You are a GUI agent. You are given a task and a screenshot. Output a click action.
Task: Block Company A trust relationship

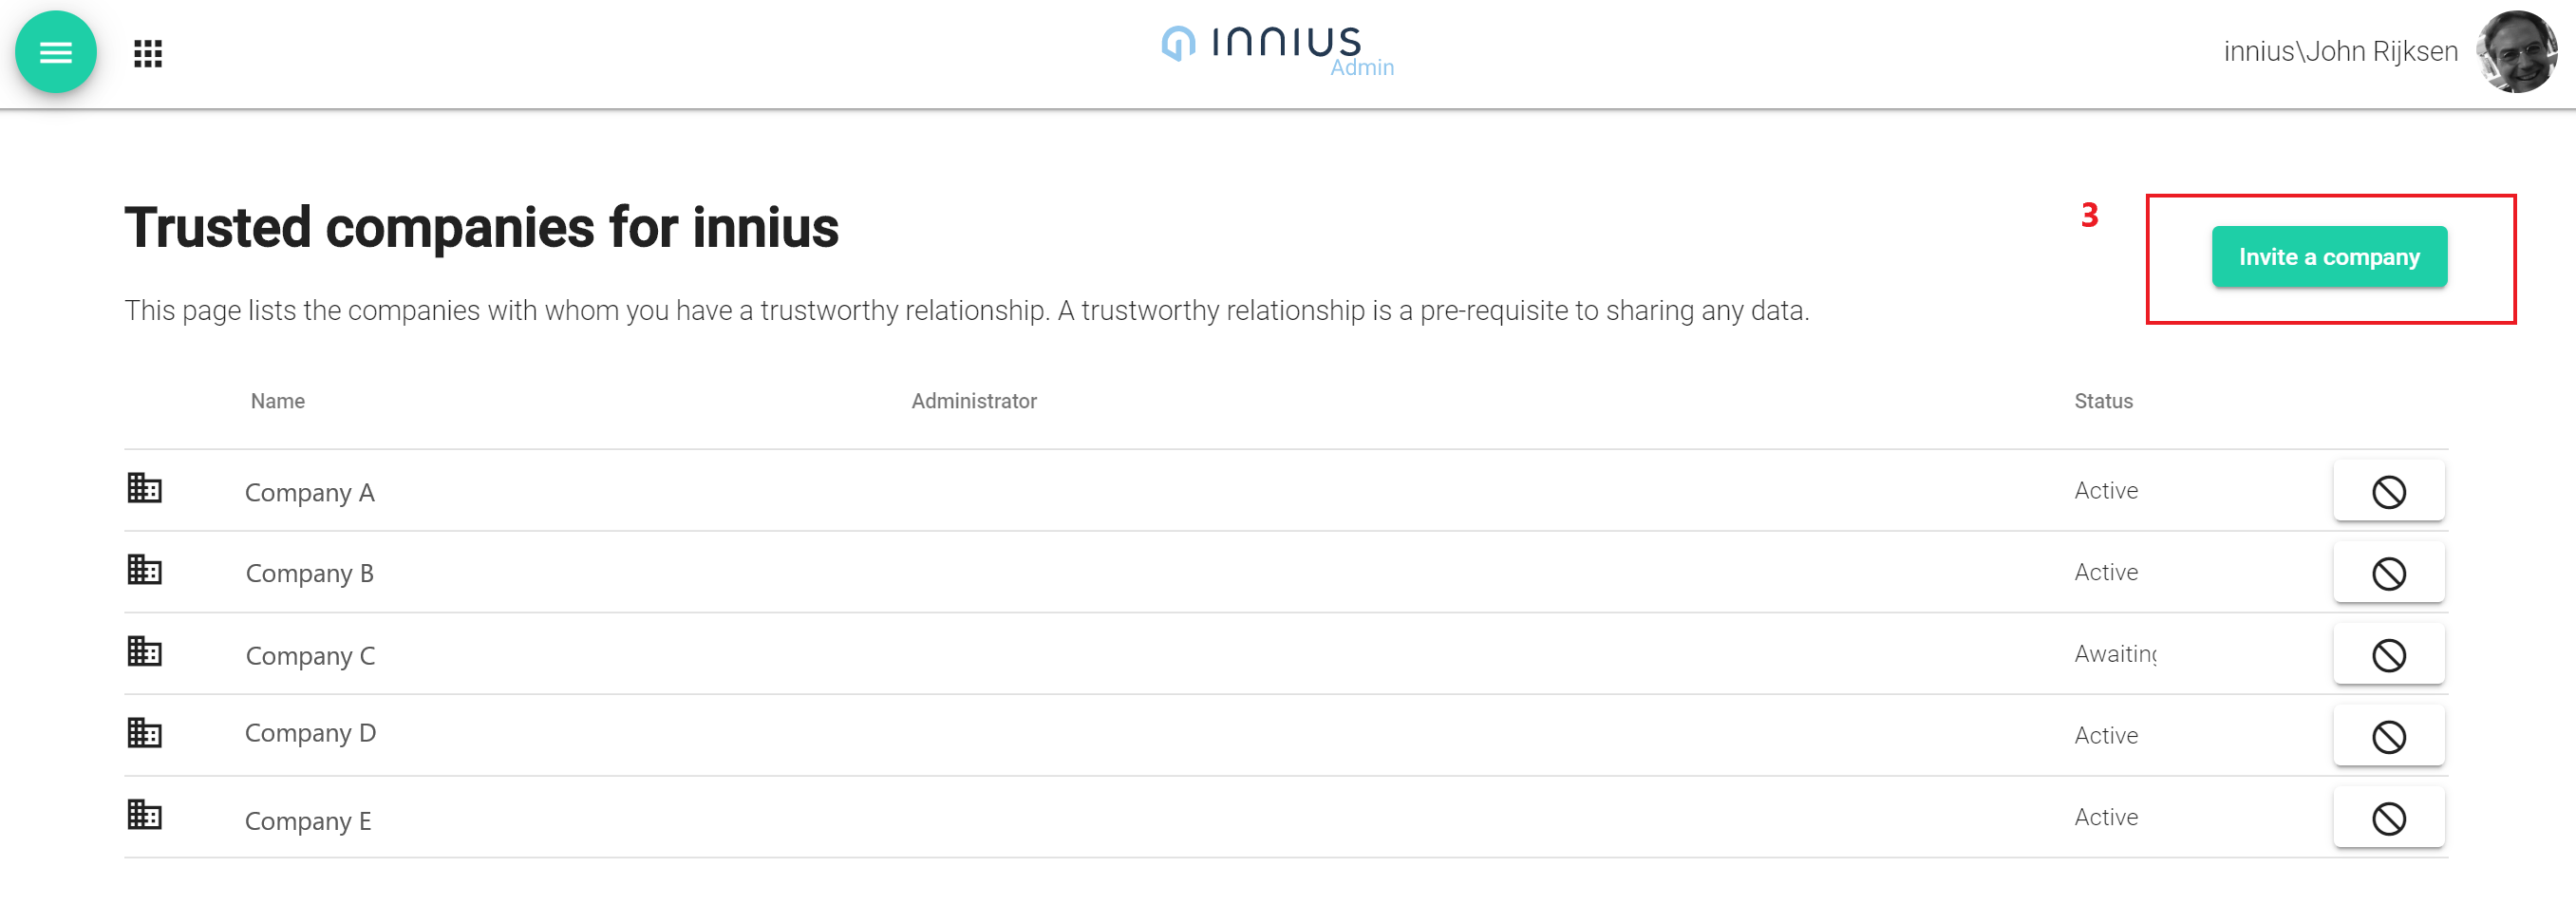(2388, 491)
